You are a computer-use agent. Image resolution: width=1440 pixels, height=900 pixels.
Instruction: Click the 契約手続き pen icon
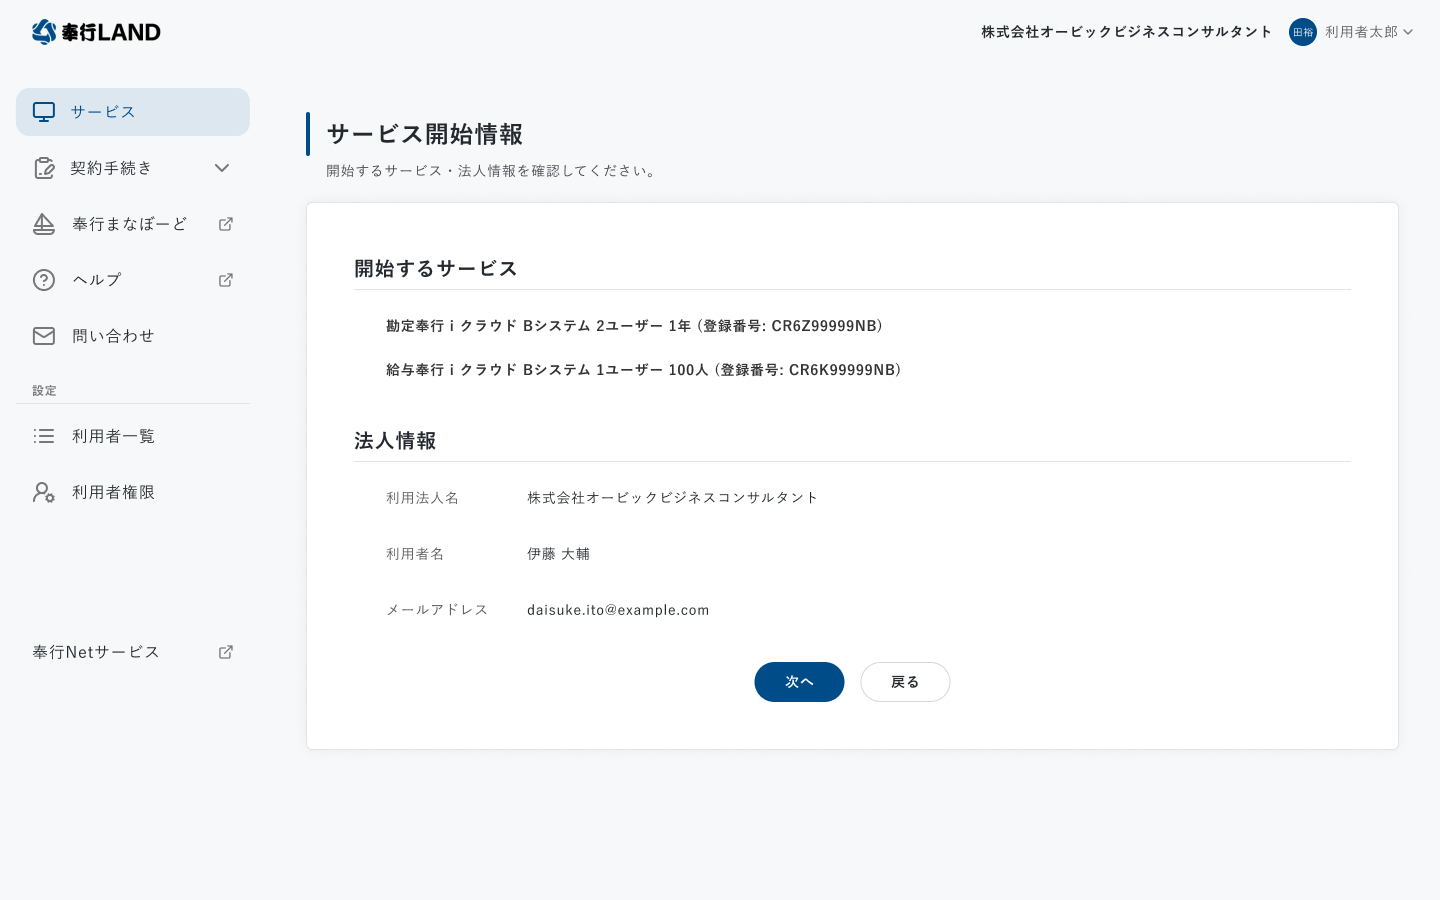[44, 168]
